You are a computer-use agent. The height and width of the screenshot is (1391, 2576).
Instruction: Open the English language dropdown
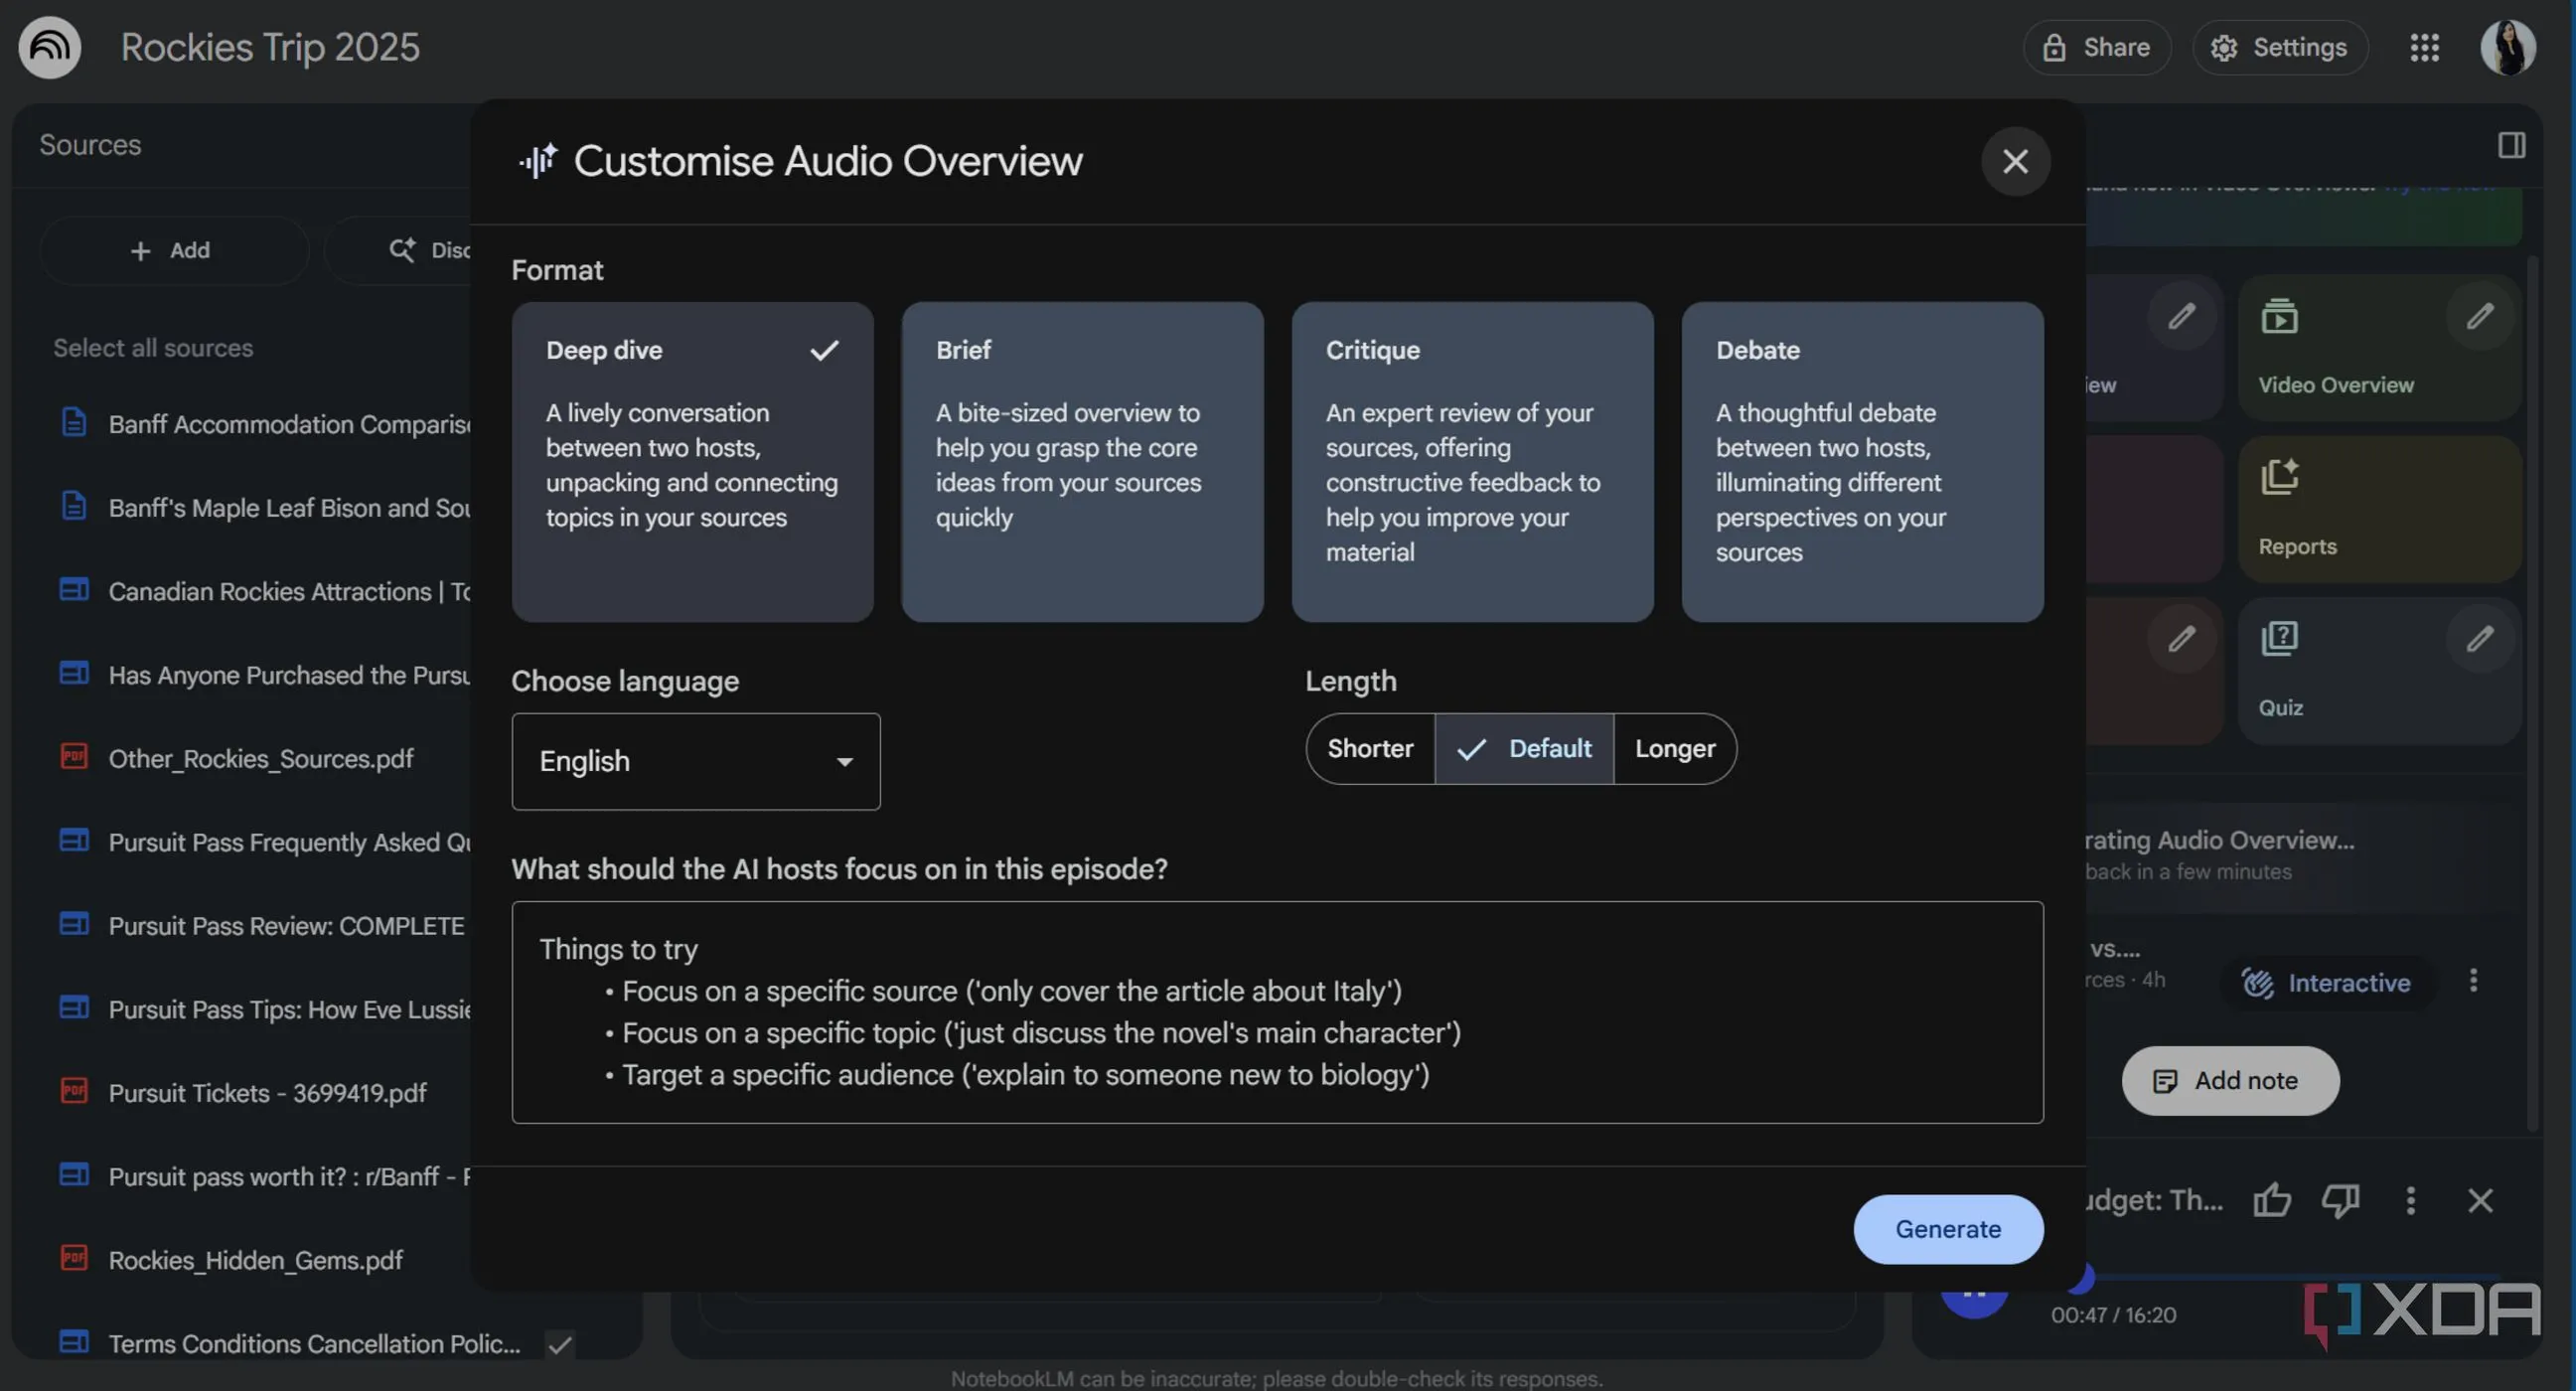[x=695, y=761]
